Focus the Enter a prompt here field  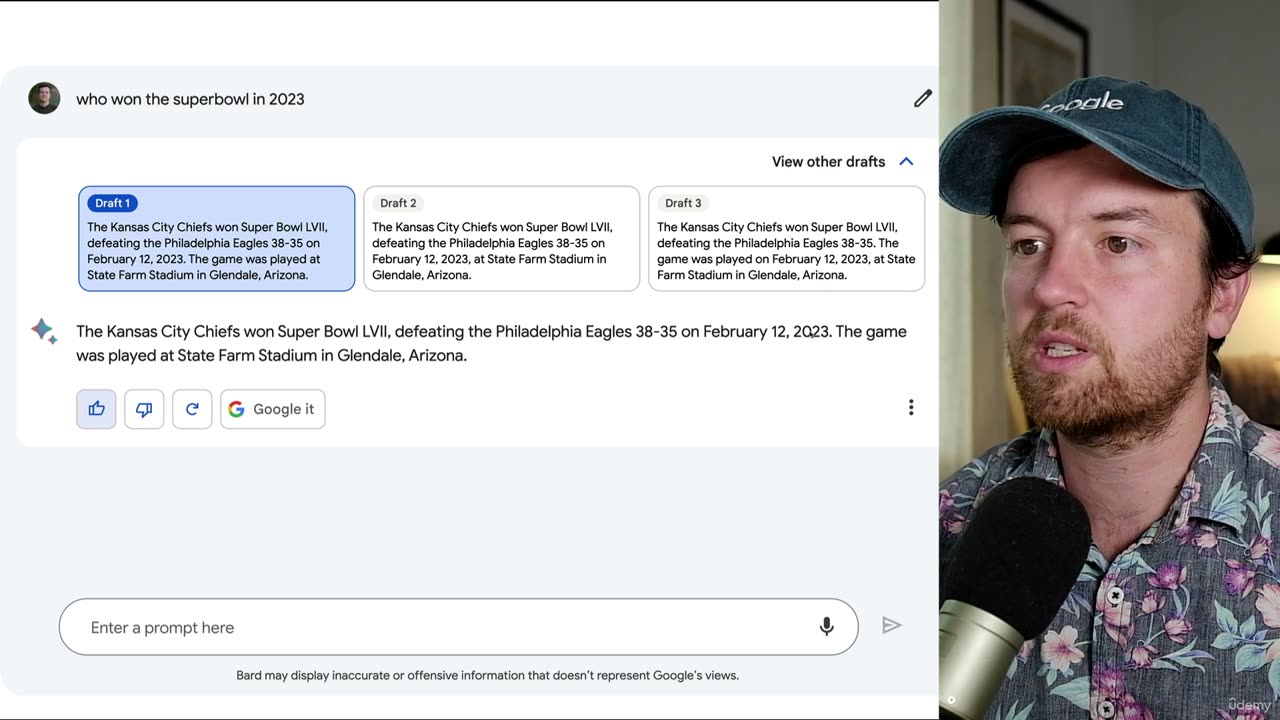click(459, 627)
